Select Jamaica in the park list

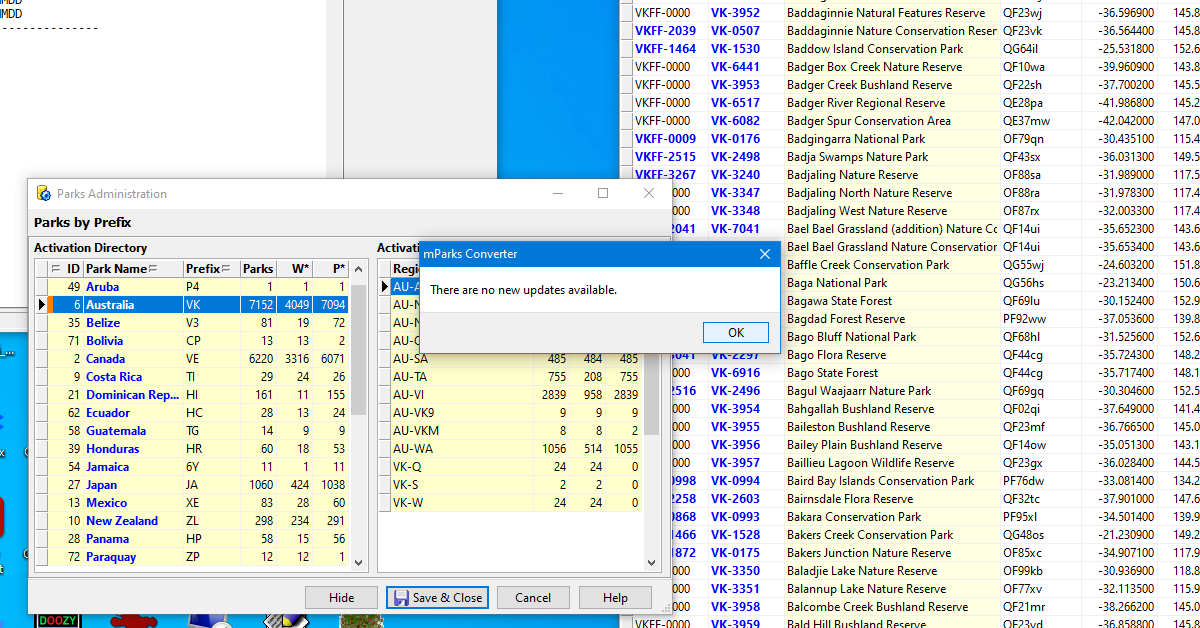(x=193, y=467)
